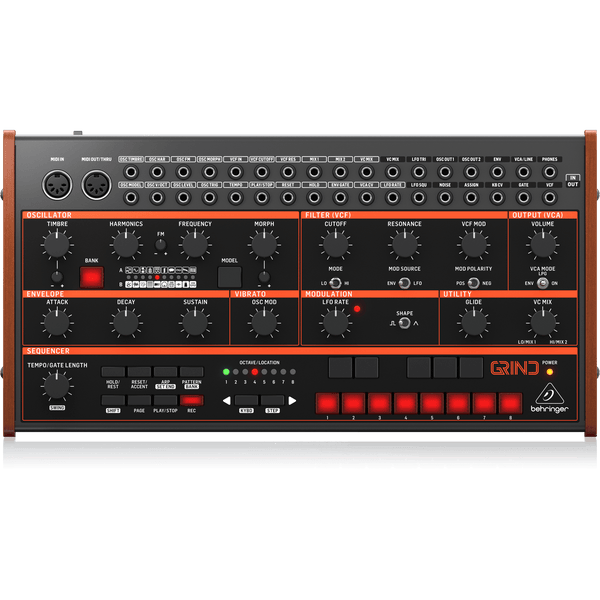
Task: Switch the VCA MODE ENV/ON toggle
Action: coord(542,282)
